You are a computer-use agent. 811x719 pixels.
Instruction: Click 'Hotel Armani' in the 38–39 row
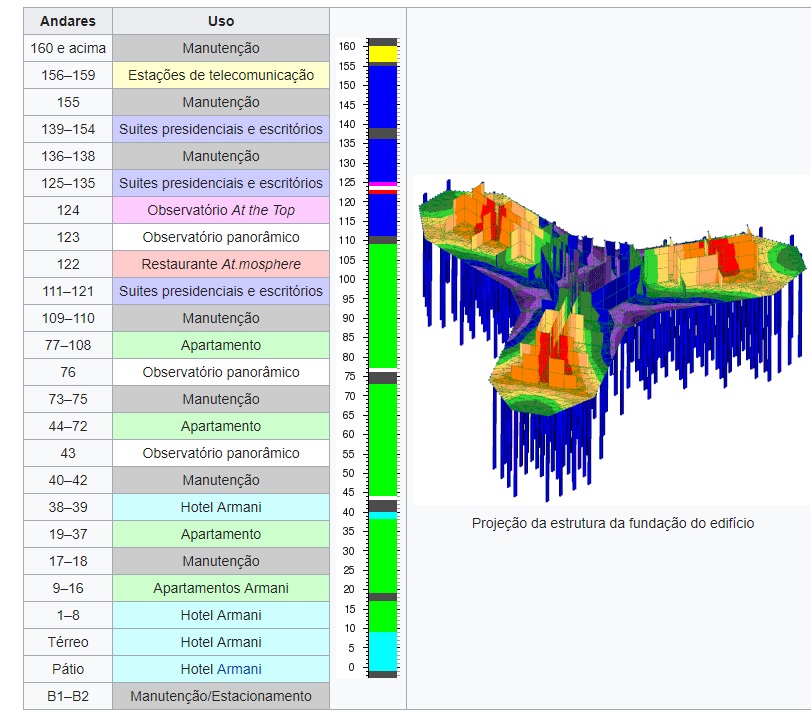tap(221, 507)
